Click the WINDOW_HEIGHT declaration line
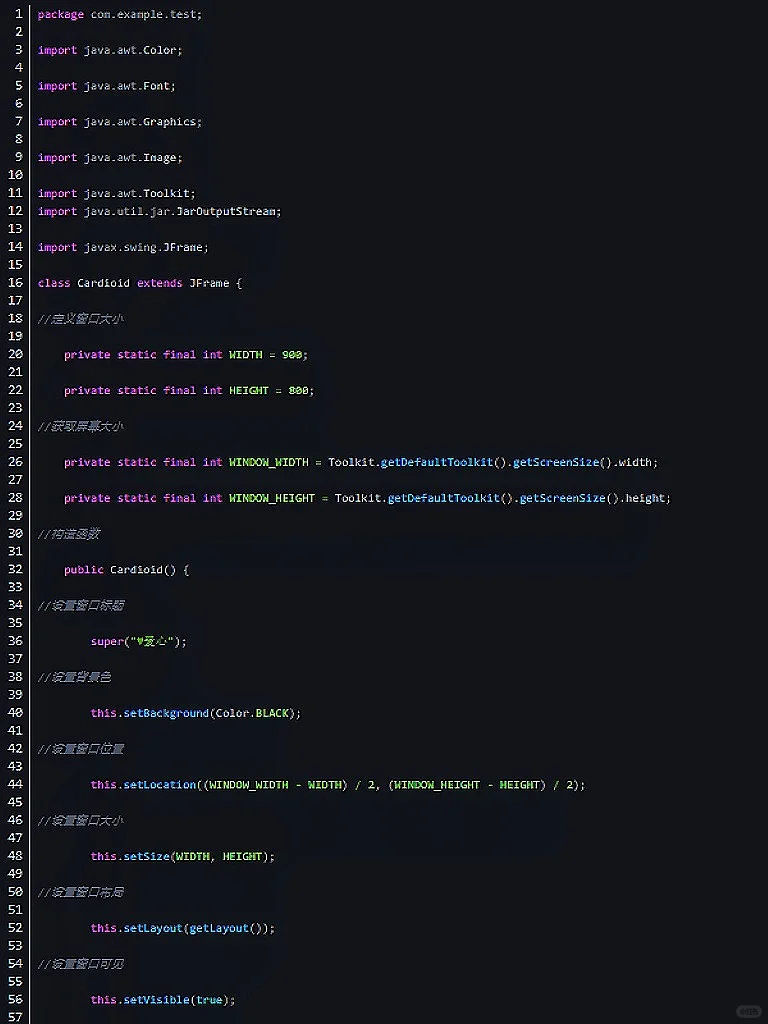Image resolution: width=768 pixels, height=1024 pixels. pos(368,498)
